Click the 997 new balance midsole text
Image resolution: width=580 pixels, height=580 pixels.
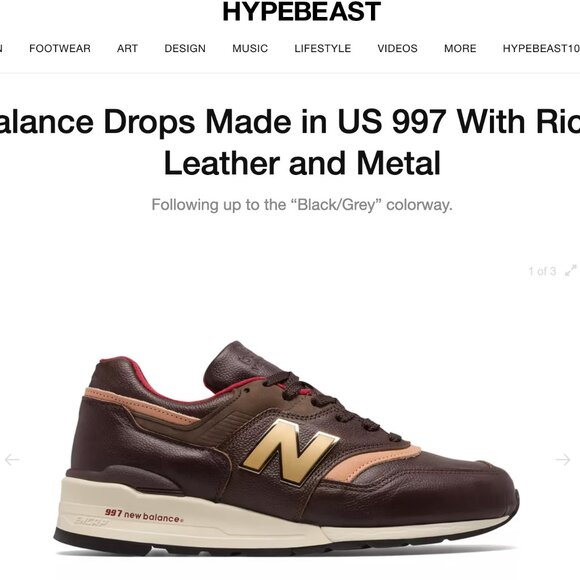[144, 515]
